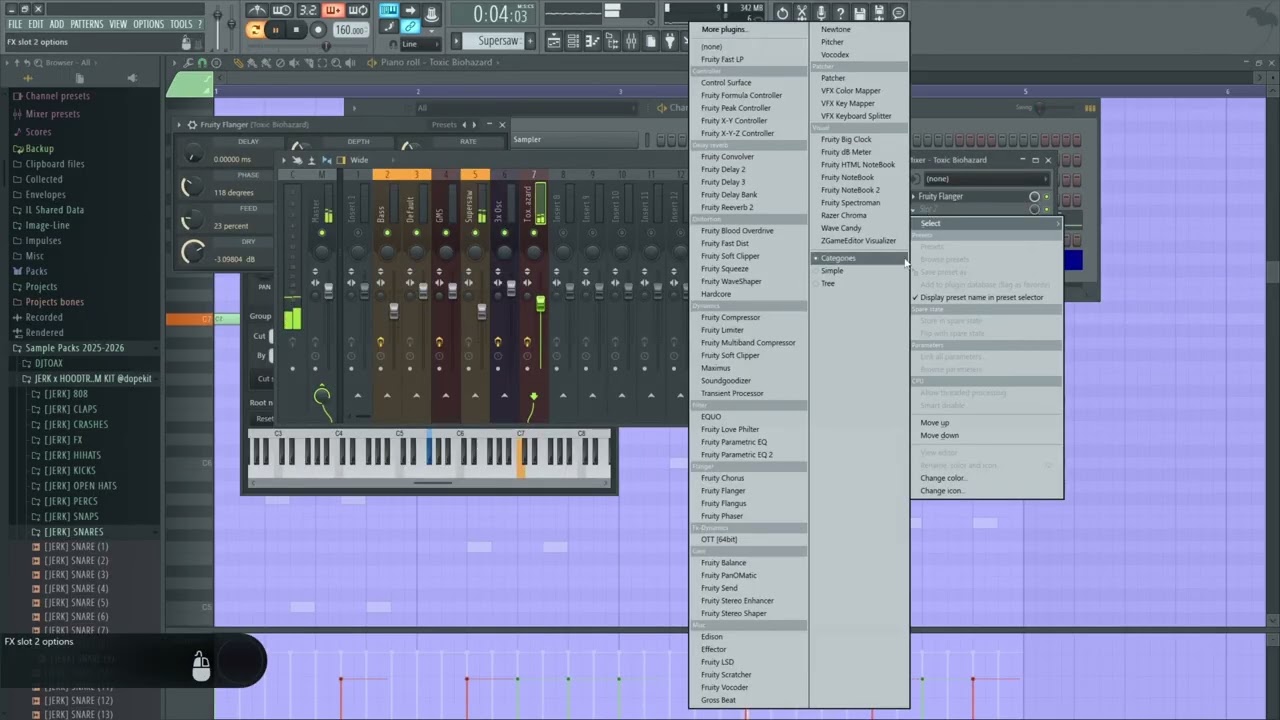The height and width of the screenshot is (720, 1280).
Task: Click the undo history icon in top toolbar
Action: point(782,13)
